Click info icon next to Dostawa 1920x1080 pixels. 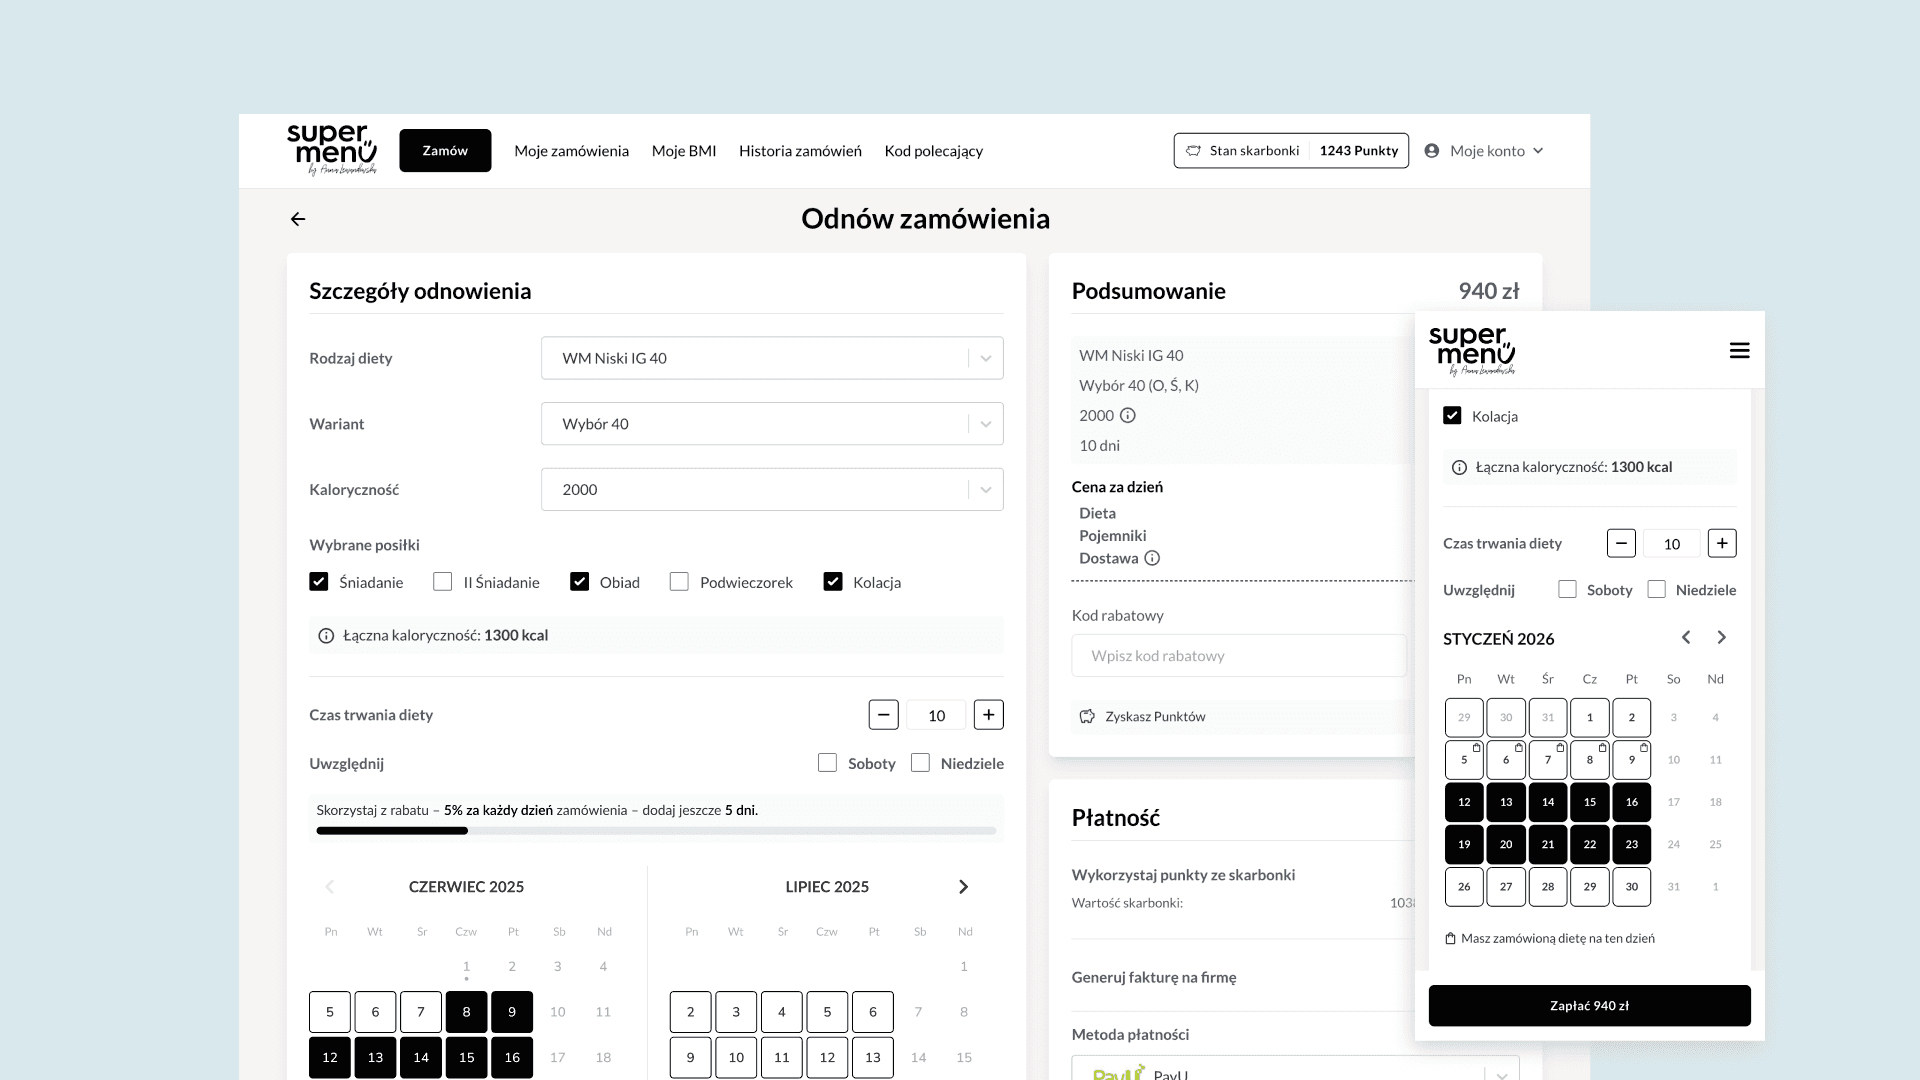[1152, 558]
